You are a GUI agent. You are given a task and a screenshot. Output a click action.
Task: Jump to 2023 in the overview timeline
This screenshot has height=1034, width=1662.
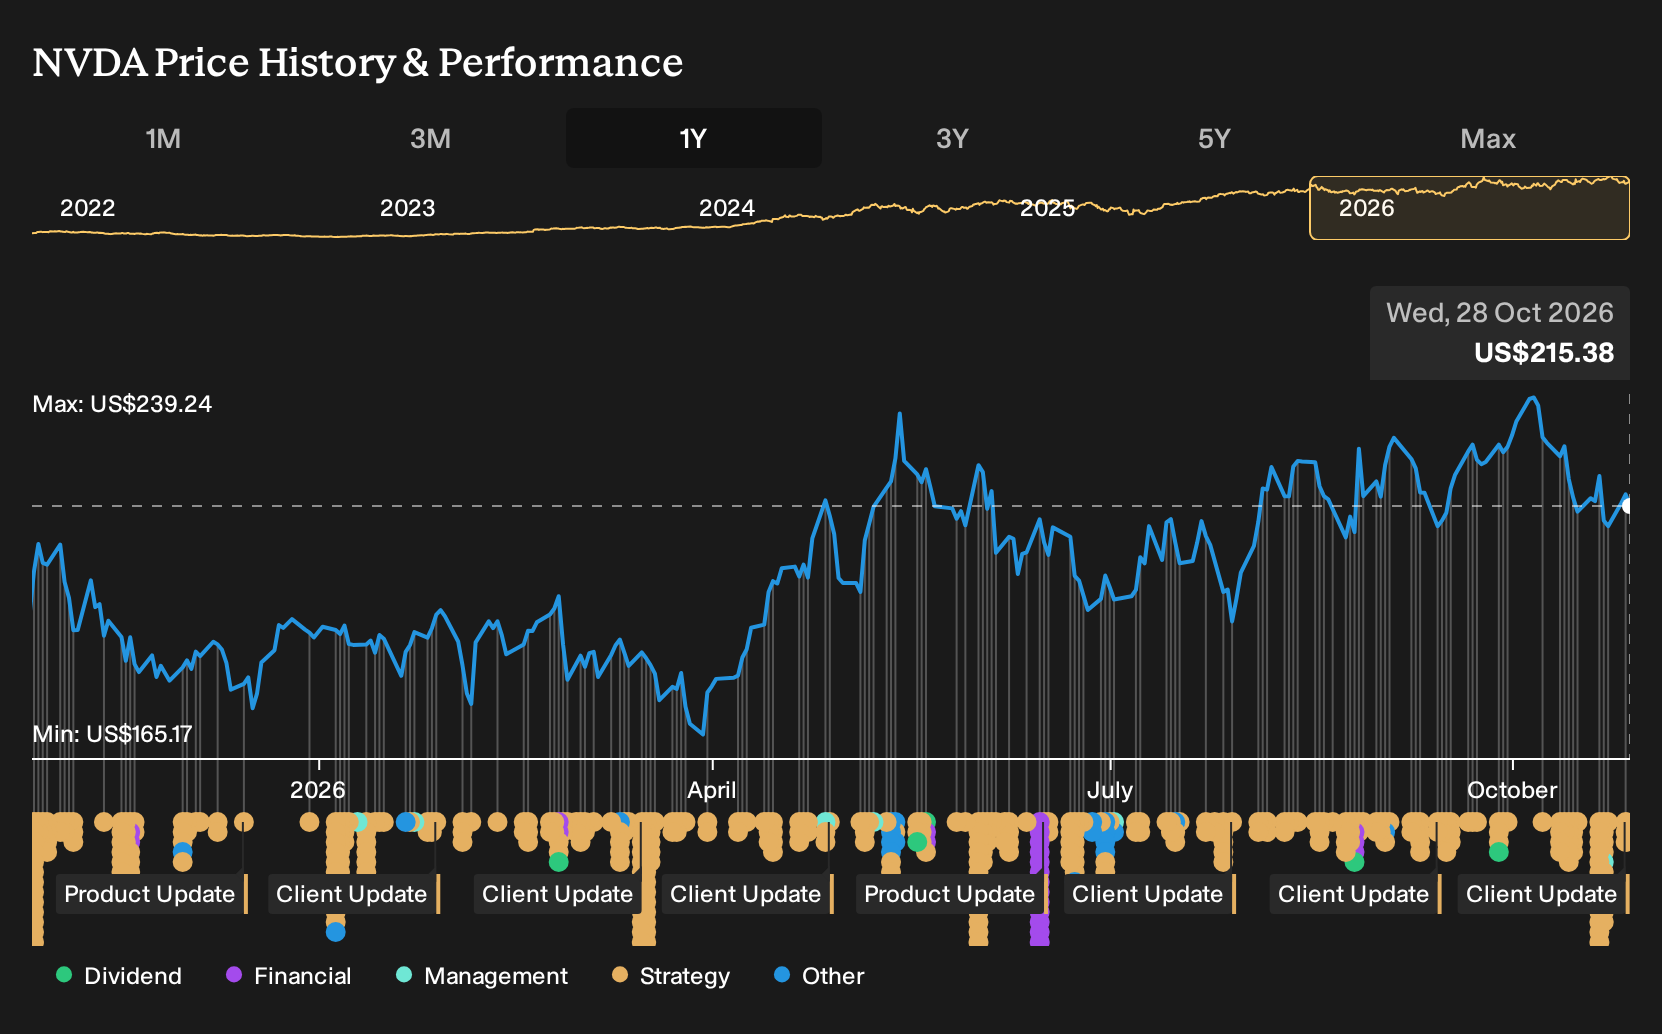point(408,208)
